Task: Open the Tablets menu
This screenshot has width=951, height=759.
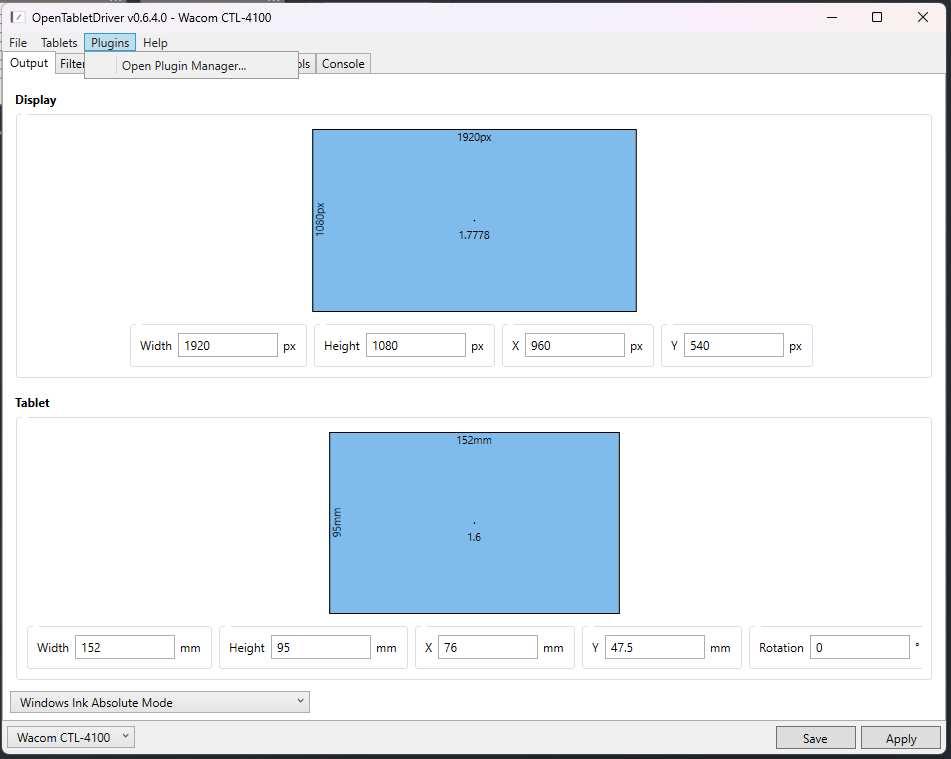Action: coord(59,42)
